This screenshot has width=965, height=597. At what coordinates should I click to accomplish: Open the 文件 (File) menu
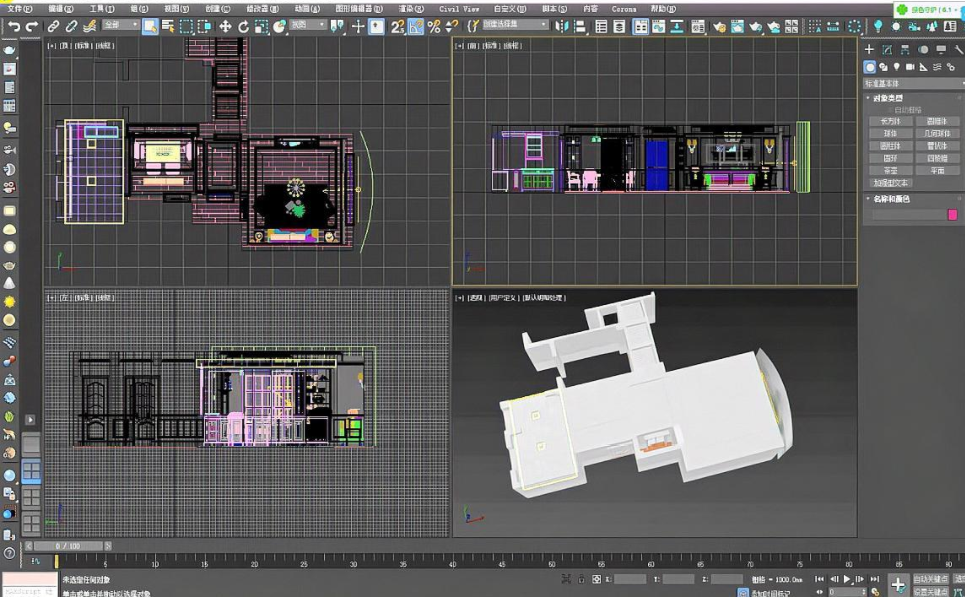coord(19,8)
